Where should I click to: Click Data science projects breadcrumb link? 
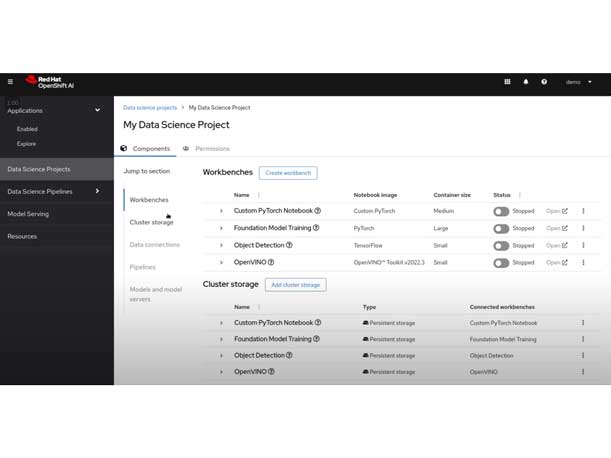pos(150,107)
